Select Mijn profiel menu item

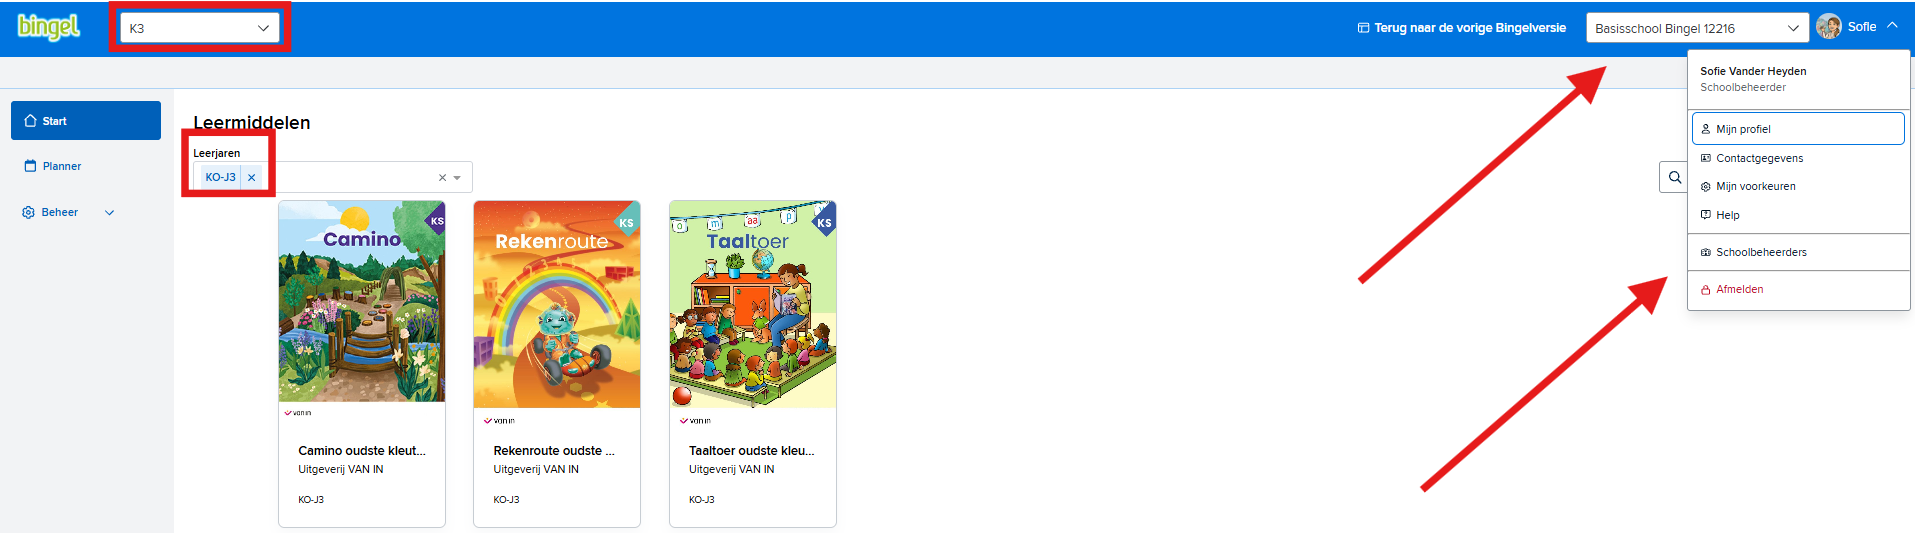(x=1798, y=129)
